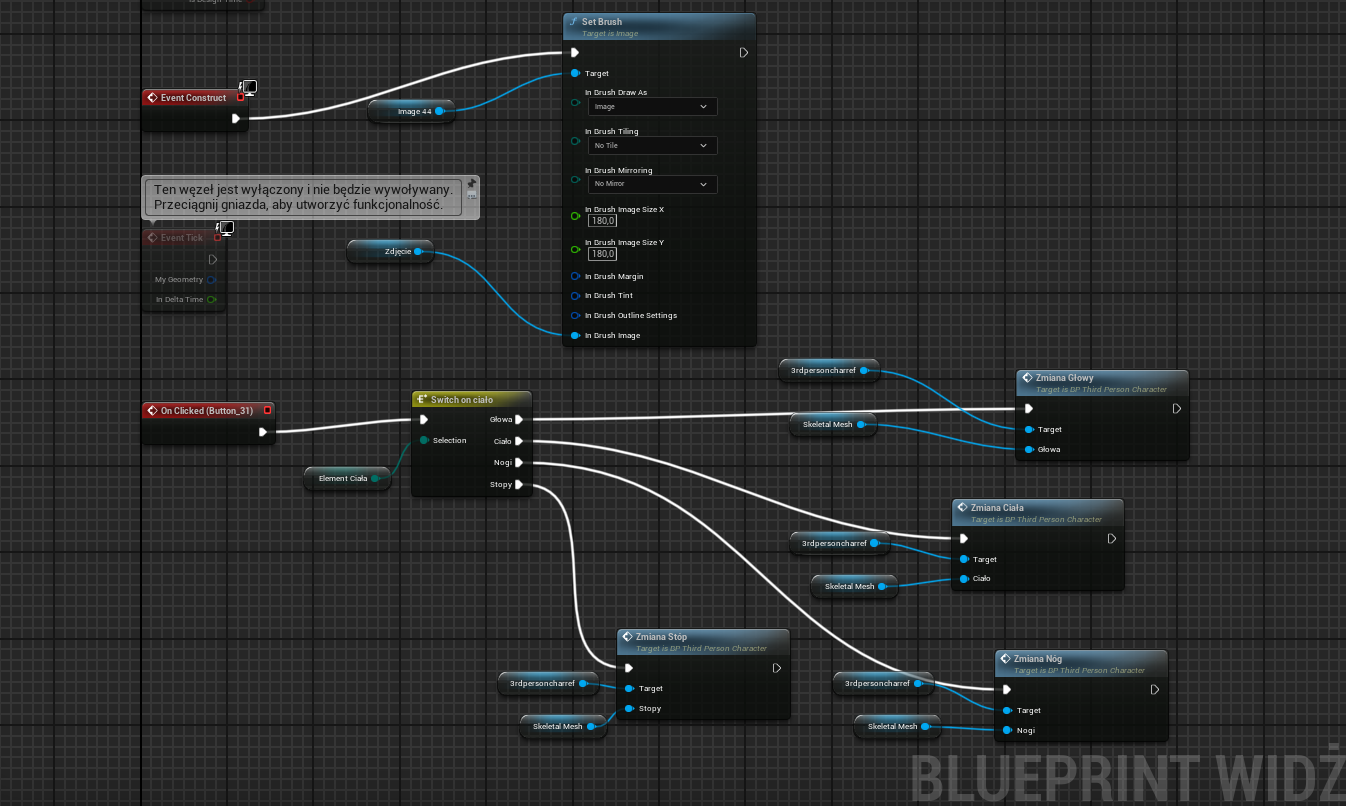Select the Image 44 variable node

click(411, 111)
